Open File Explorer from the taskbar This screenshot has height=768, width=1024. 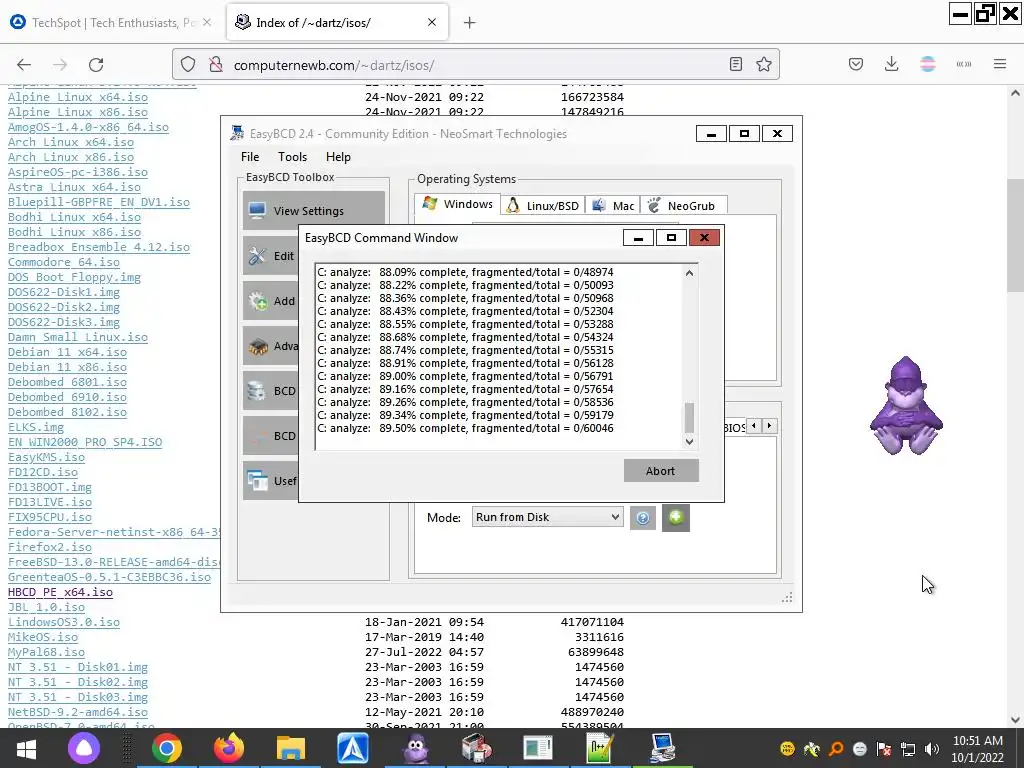point(291,748)
